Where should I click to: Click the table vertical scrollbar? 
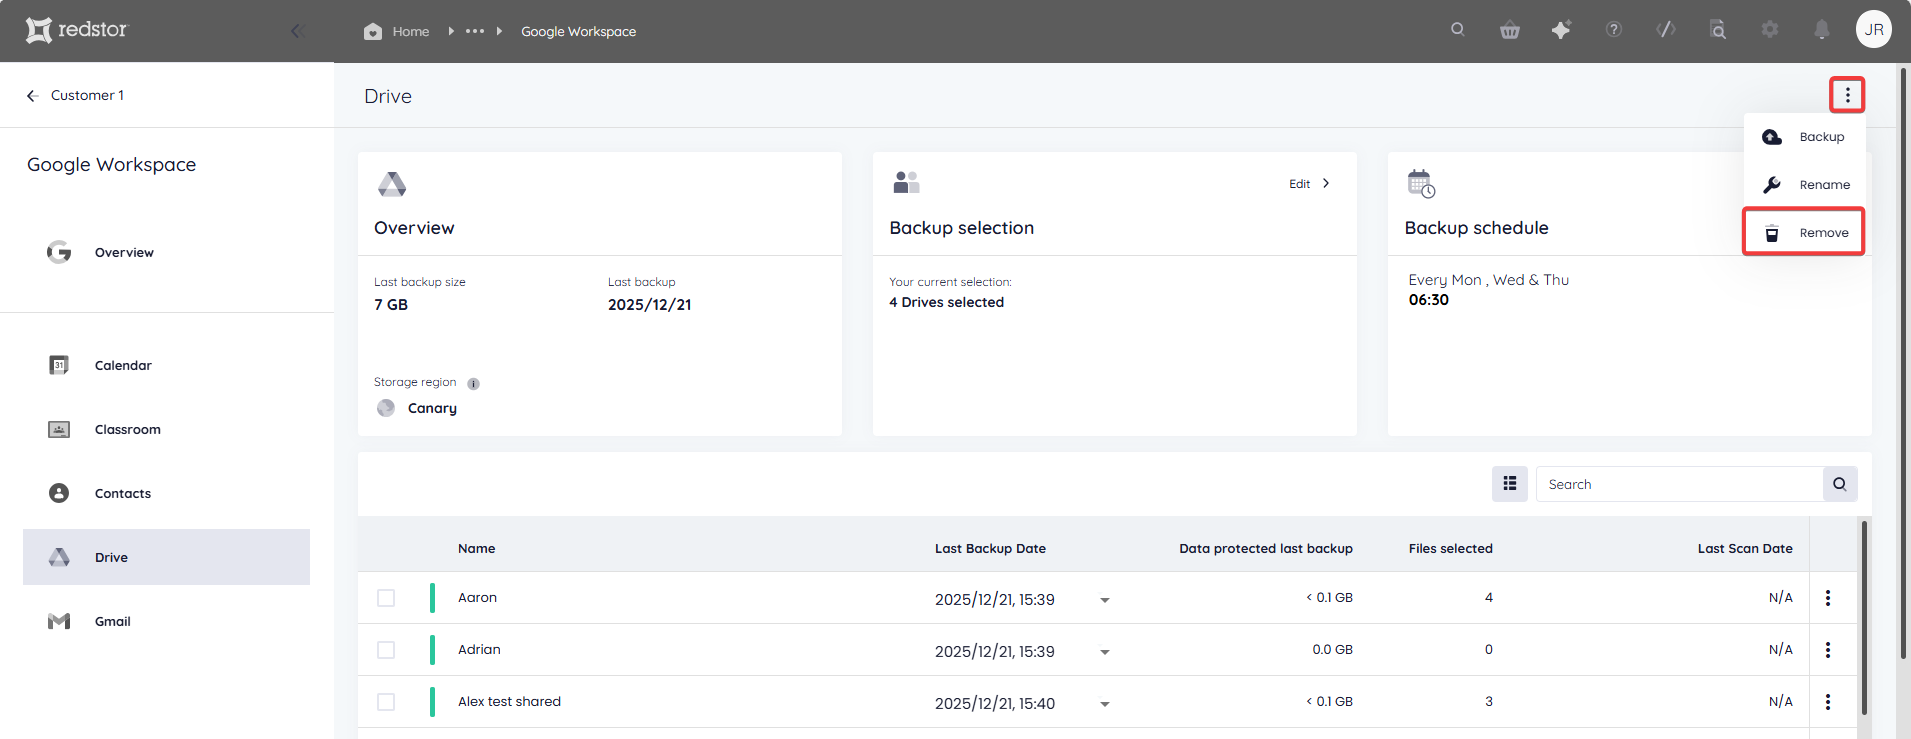tap(1864, 617)
